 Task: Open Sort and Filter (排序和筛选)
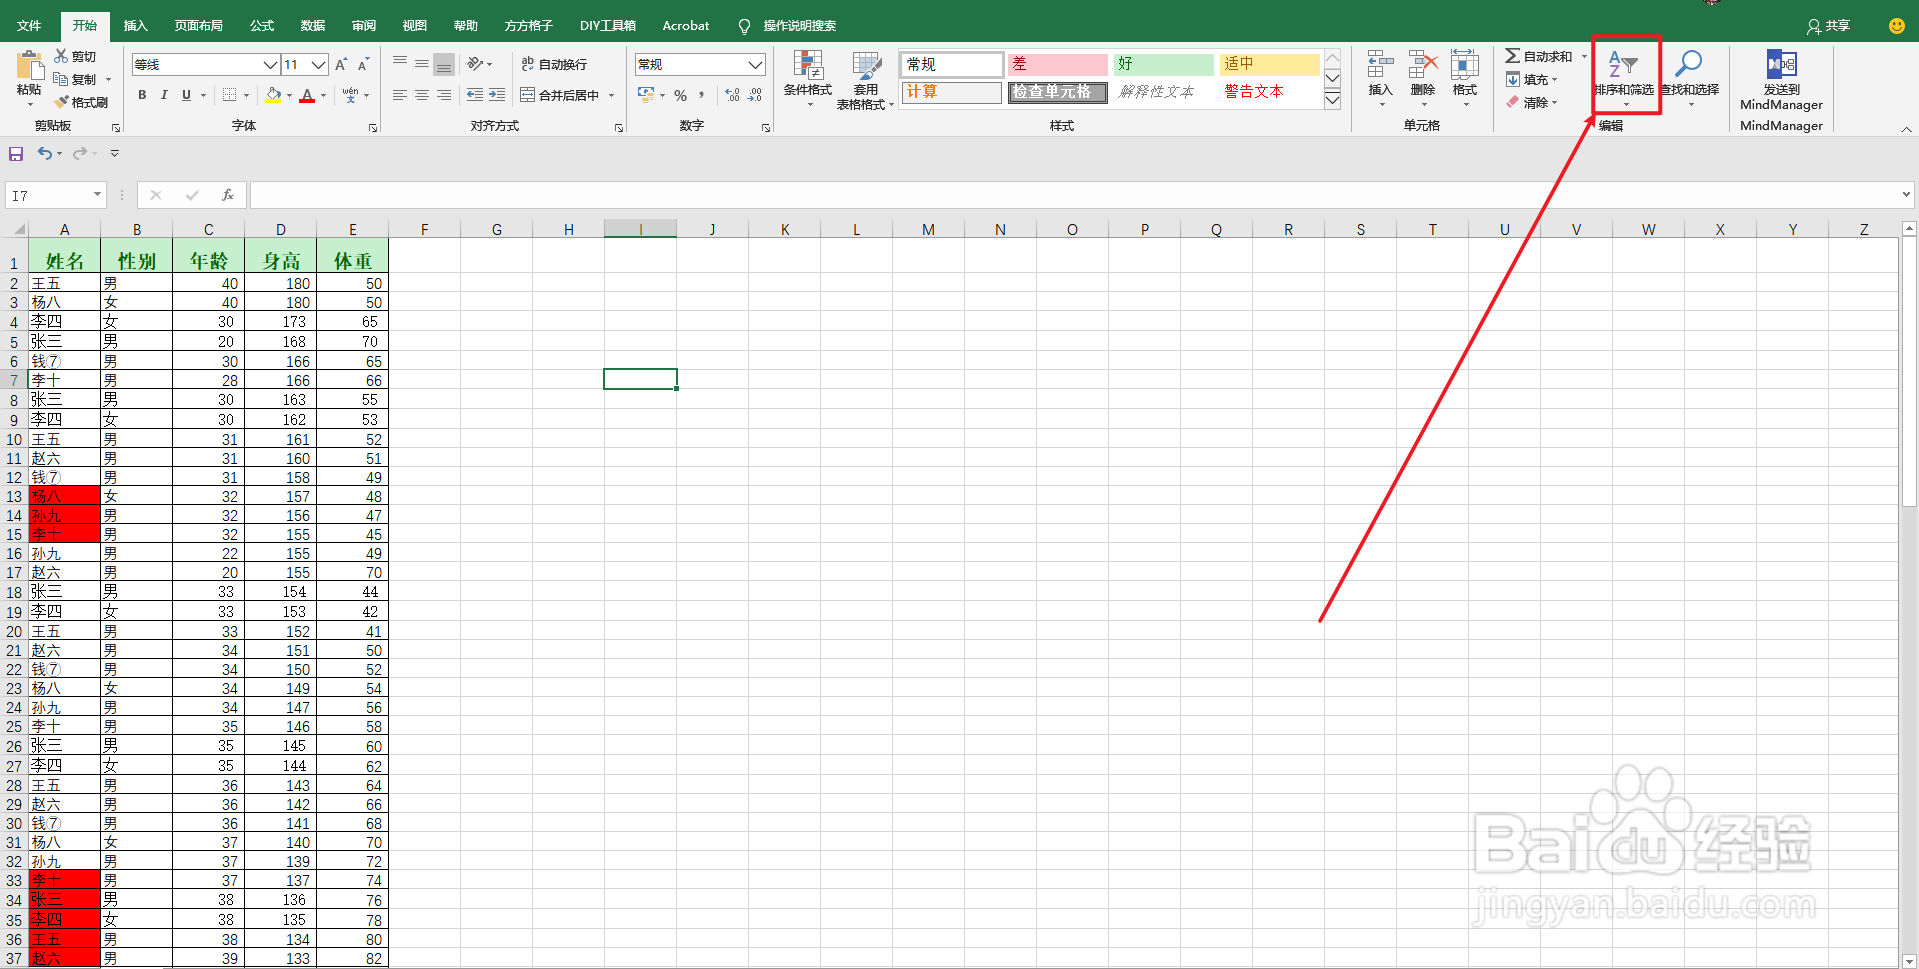coord(1624,77)
